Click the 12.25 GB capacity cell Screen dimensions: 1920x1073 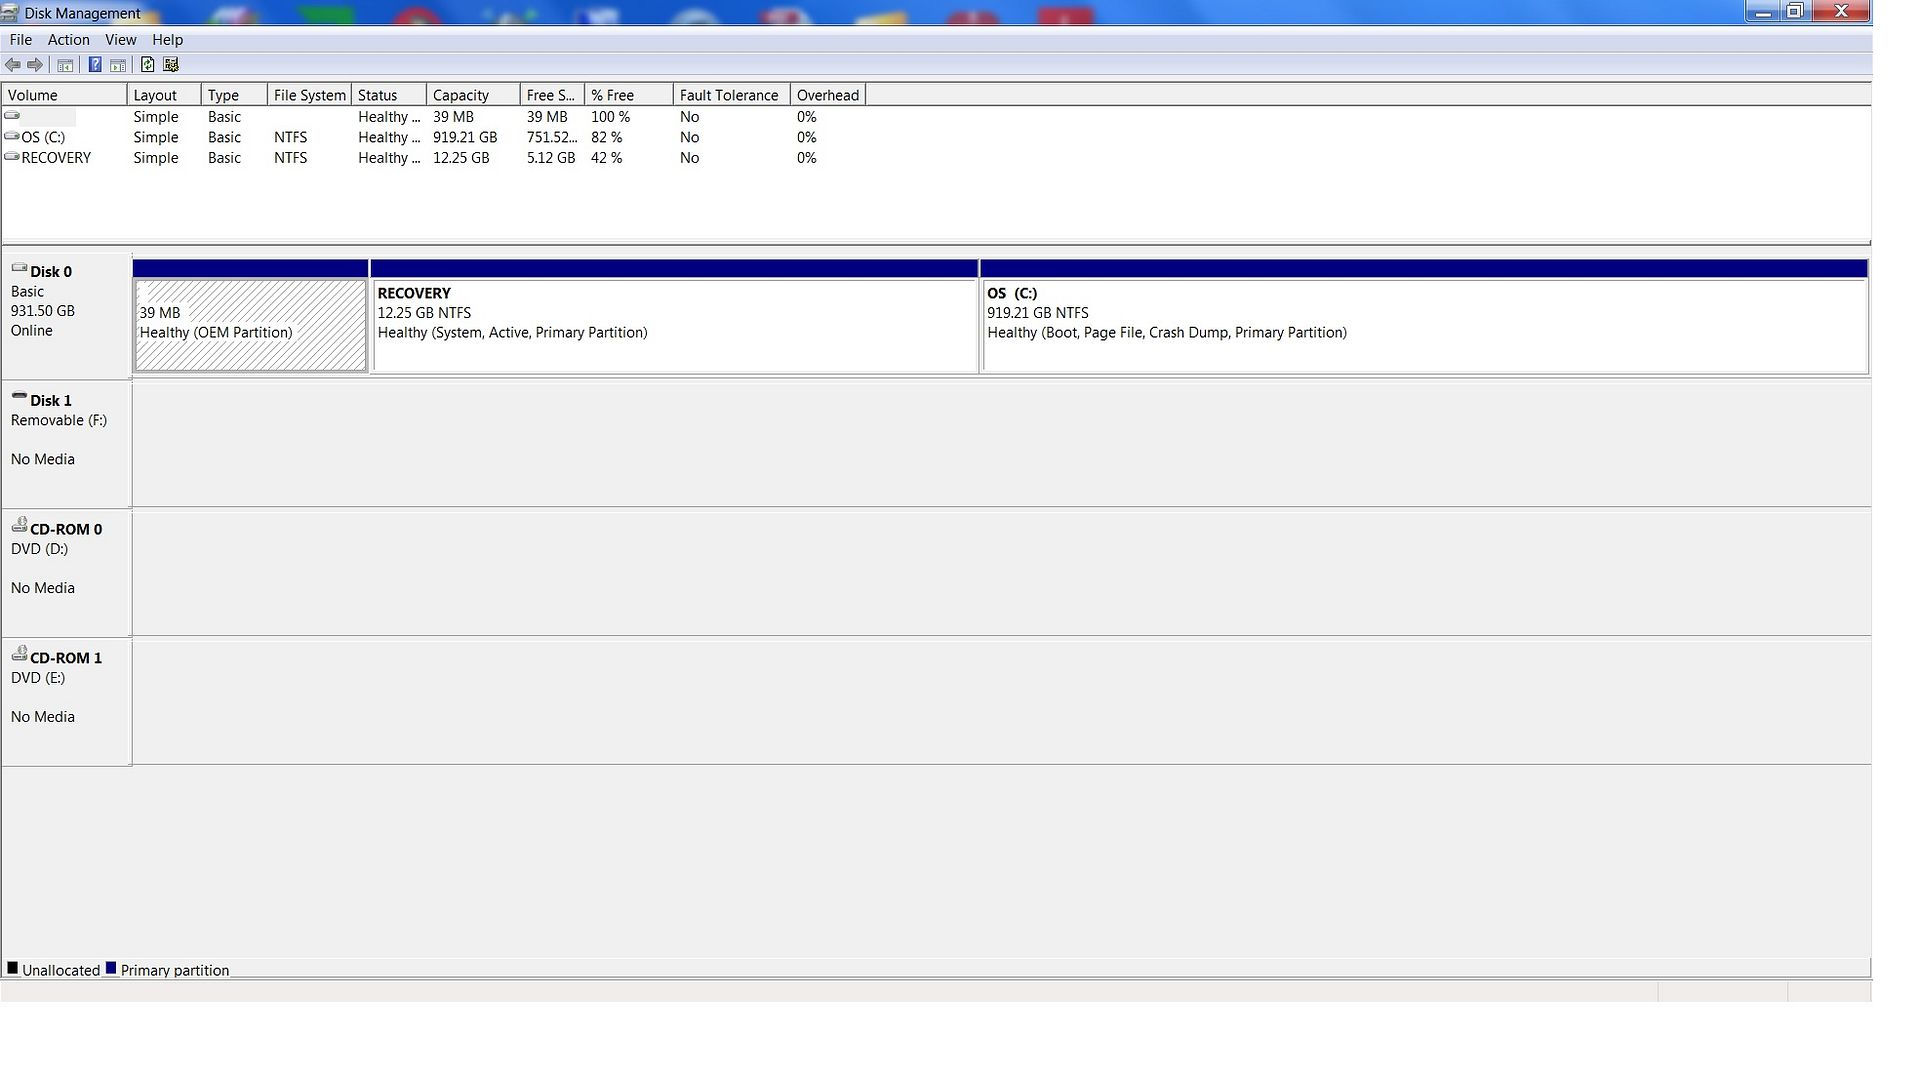coord(461,158)
